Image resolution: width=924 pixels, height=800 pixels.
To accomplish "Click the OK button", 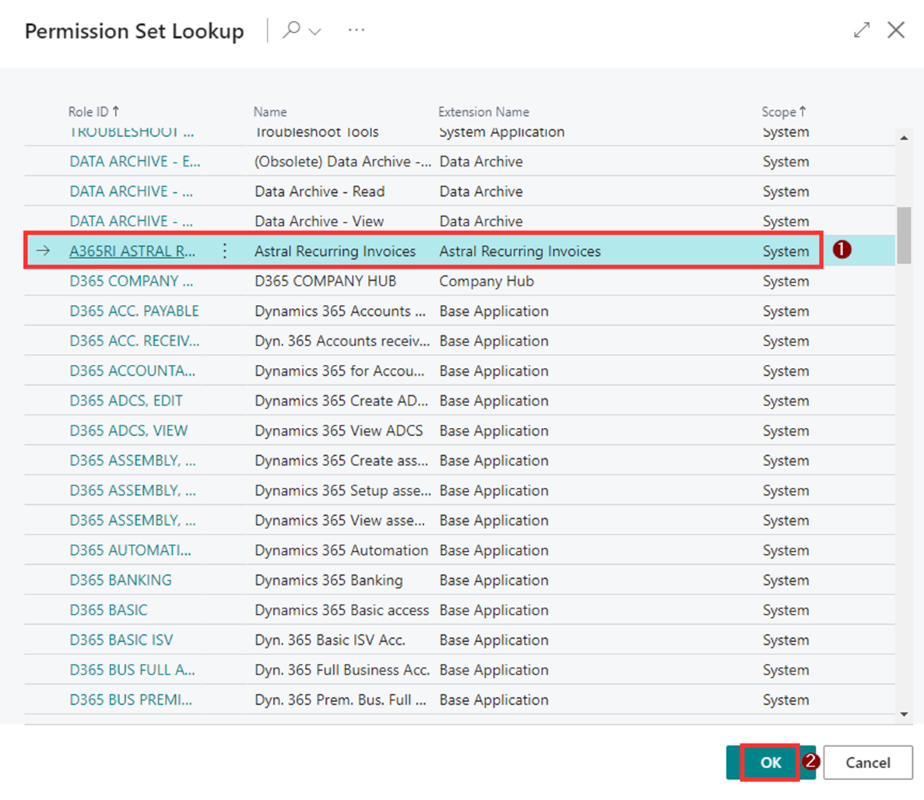I will point(769,762).
